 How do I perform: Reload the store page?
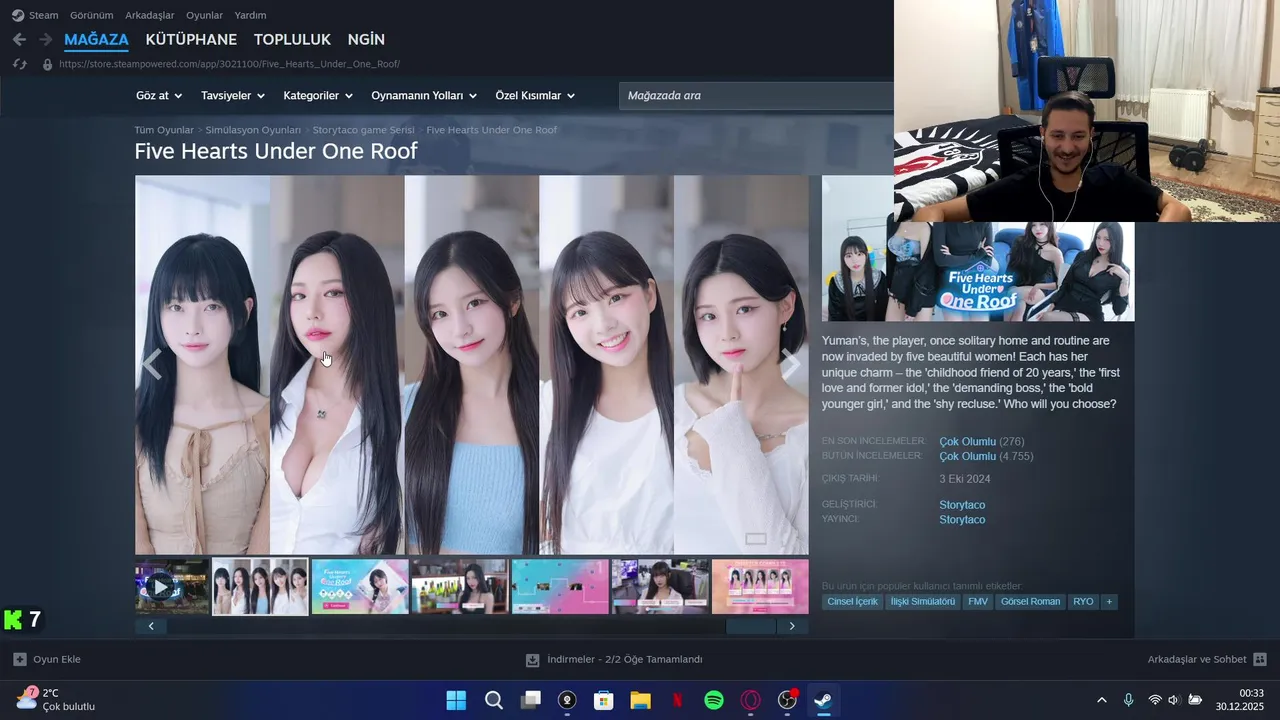pos(19,64)
